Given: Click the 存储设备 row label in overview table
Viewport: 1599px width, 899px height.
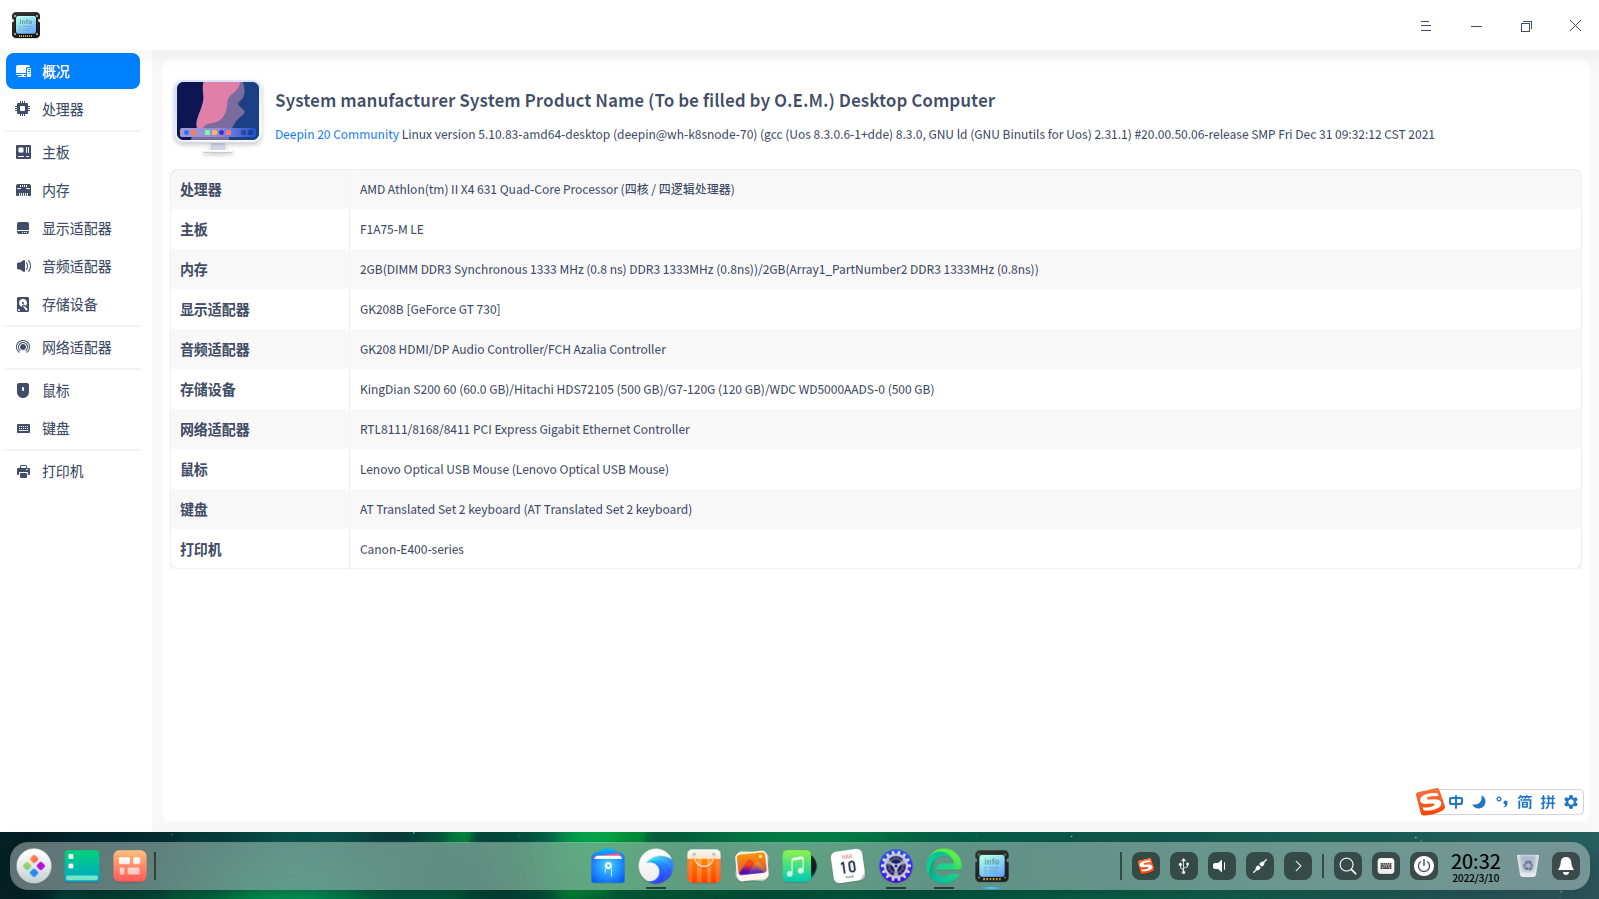Looking at the screenshot, I should (x=208, y=390).
